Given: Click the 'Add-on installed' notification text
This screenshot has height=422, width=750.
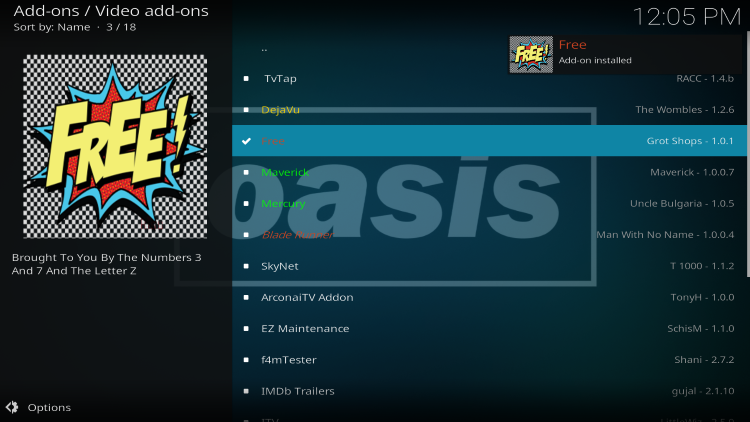Looking at the screenshot, I should (595, 60).
